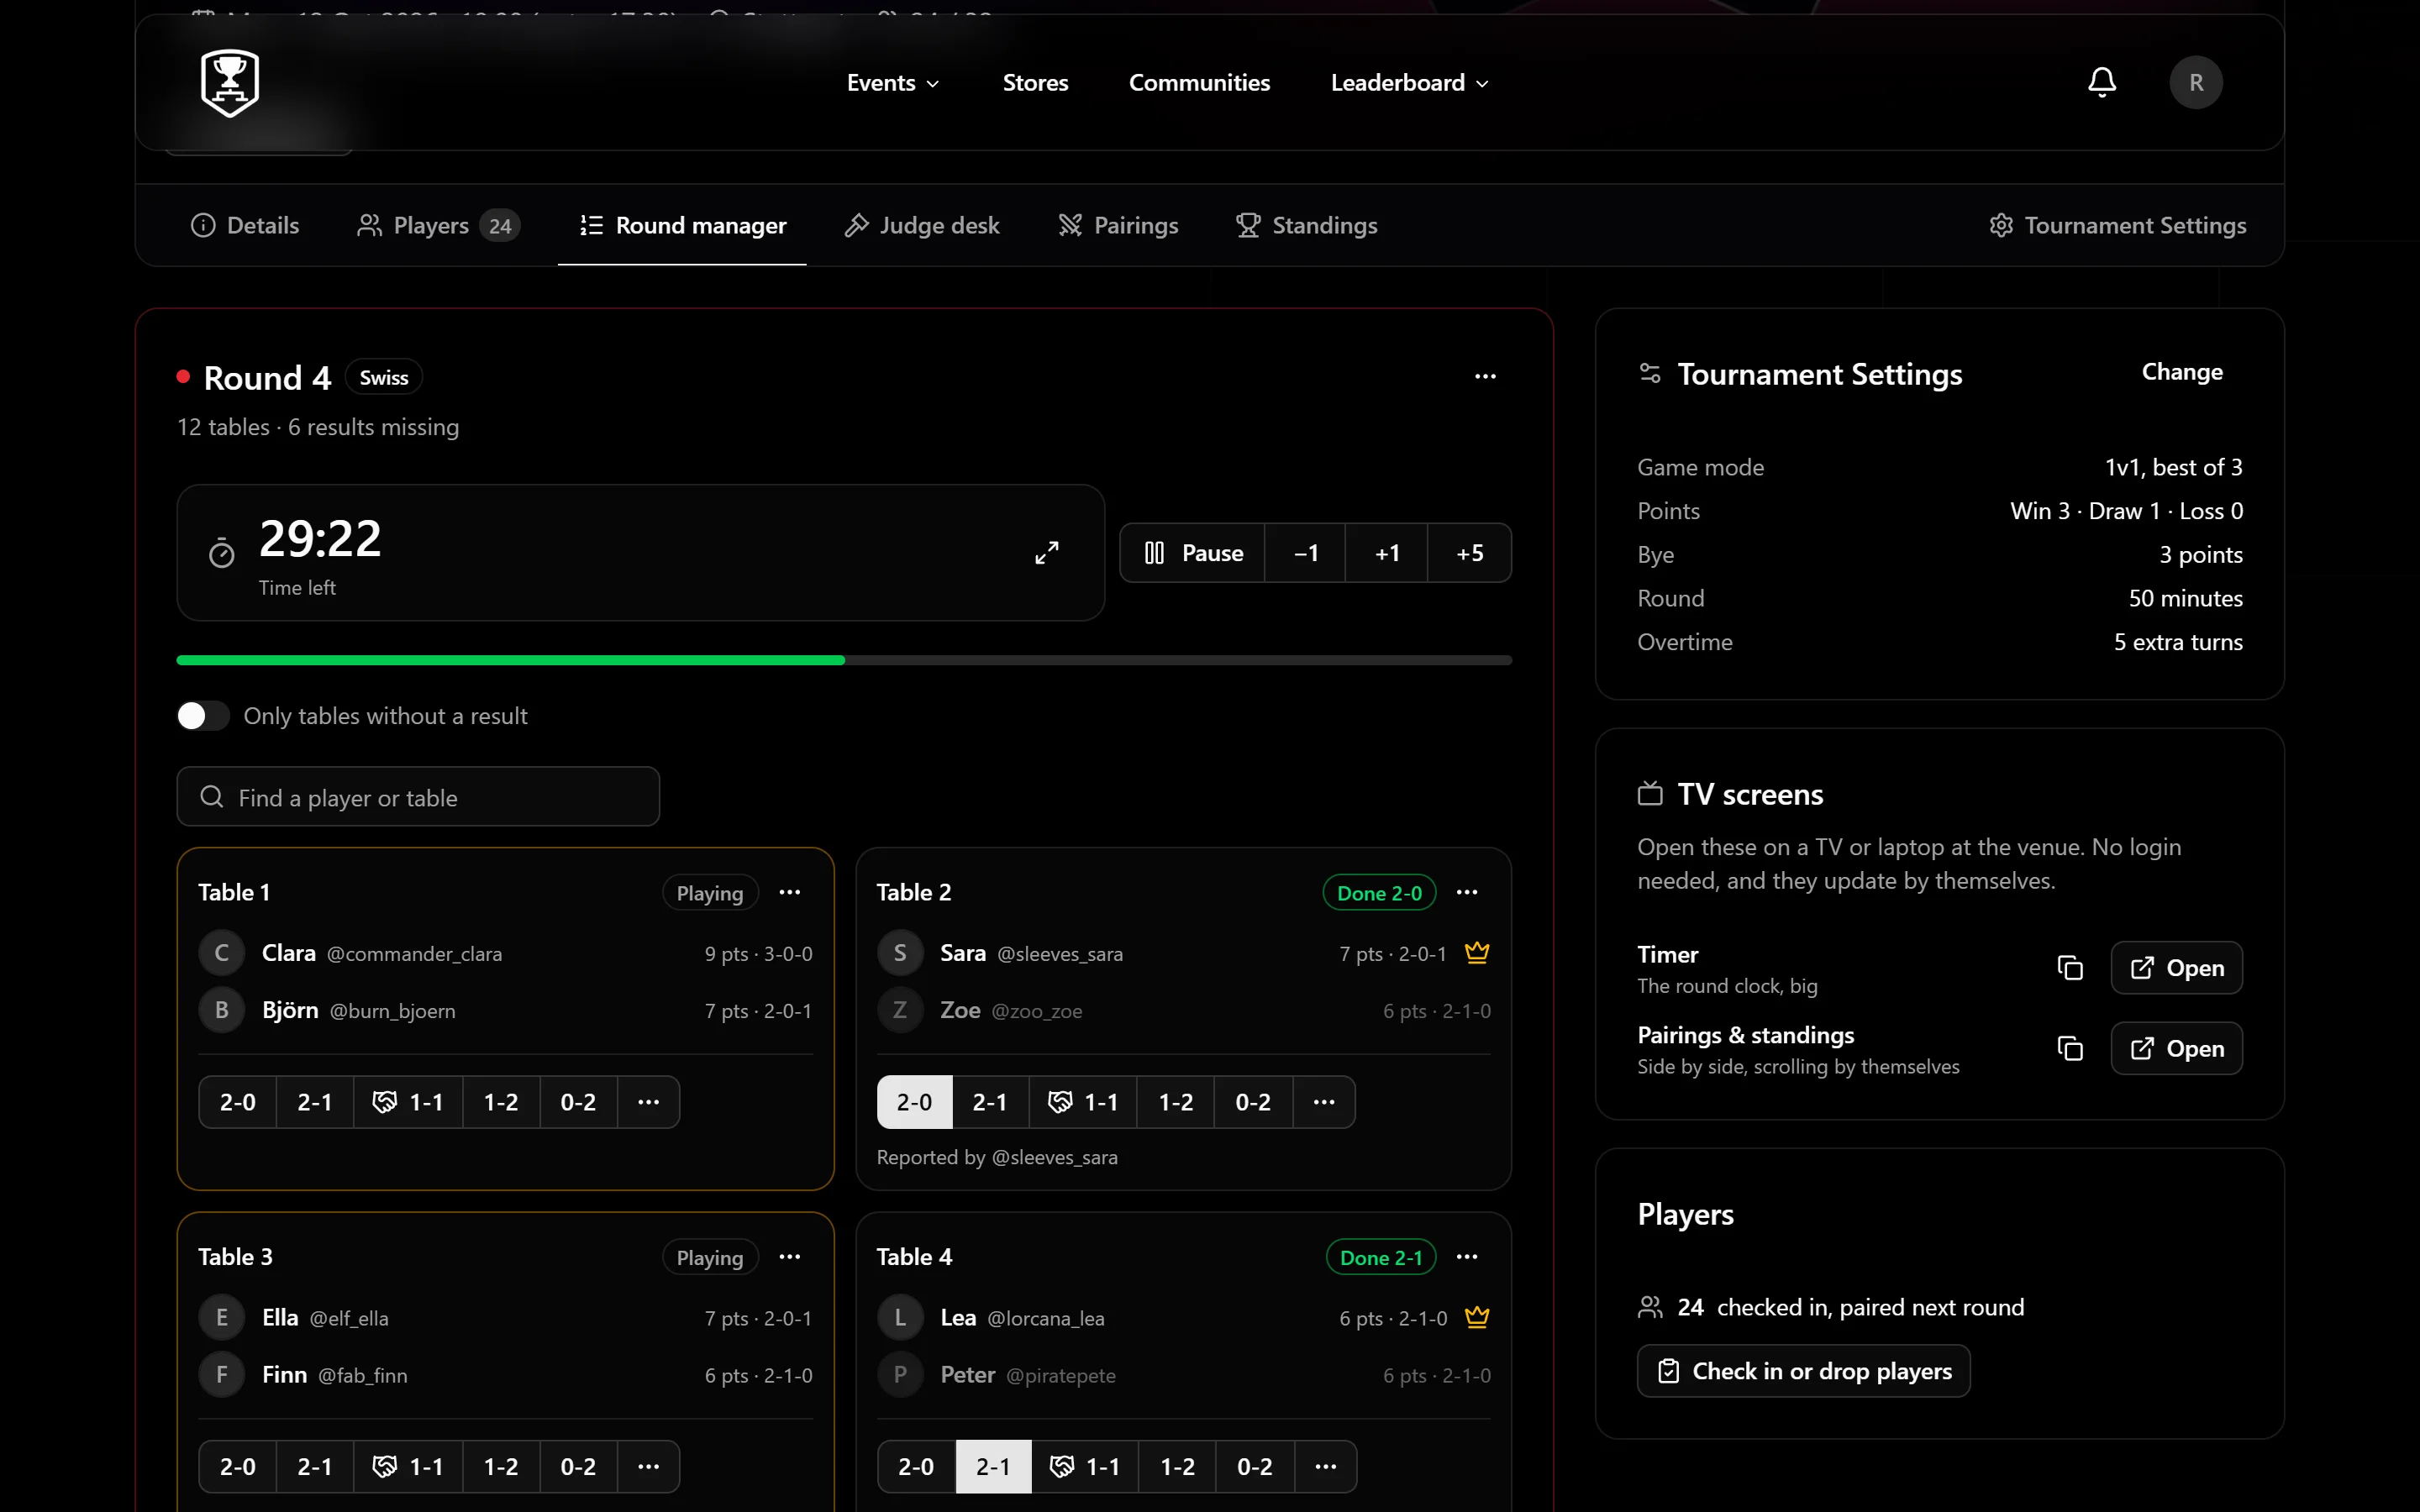Expand the Events dropdown
The image size is (2420, 1512).
(x=893, y=83)
